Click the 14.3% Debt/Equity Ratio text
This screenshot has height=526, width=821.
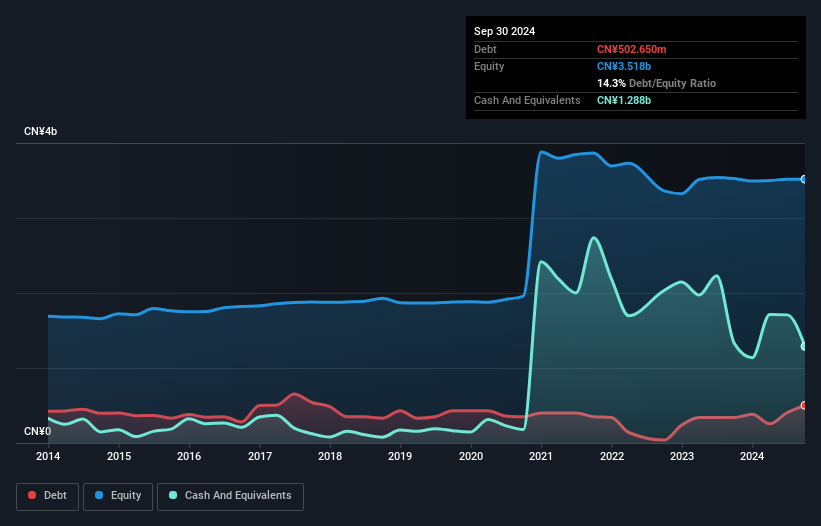click(x=656, y=83)
